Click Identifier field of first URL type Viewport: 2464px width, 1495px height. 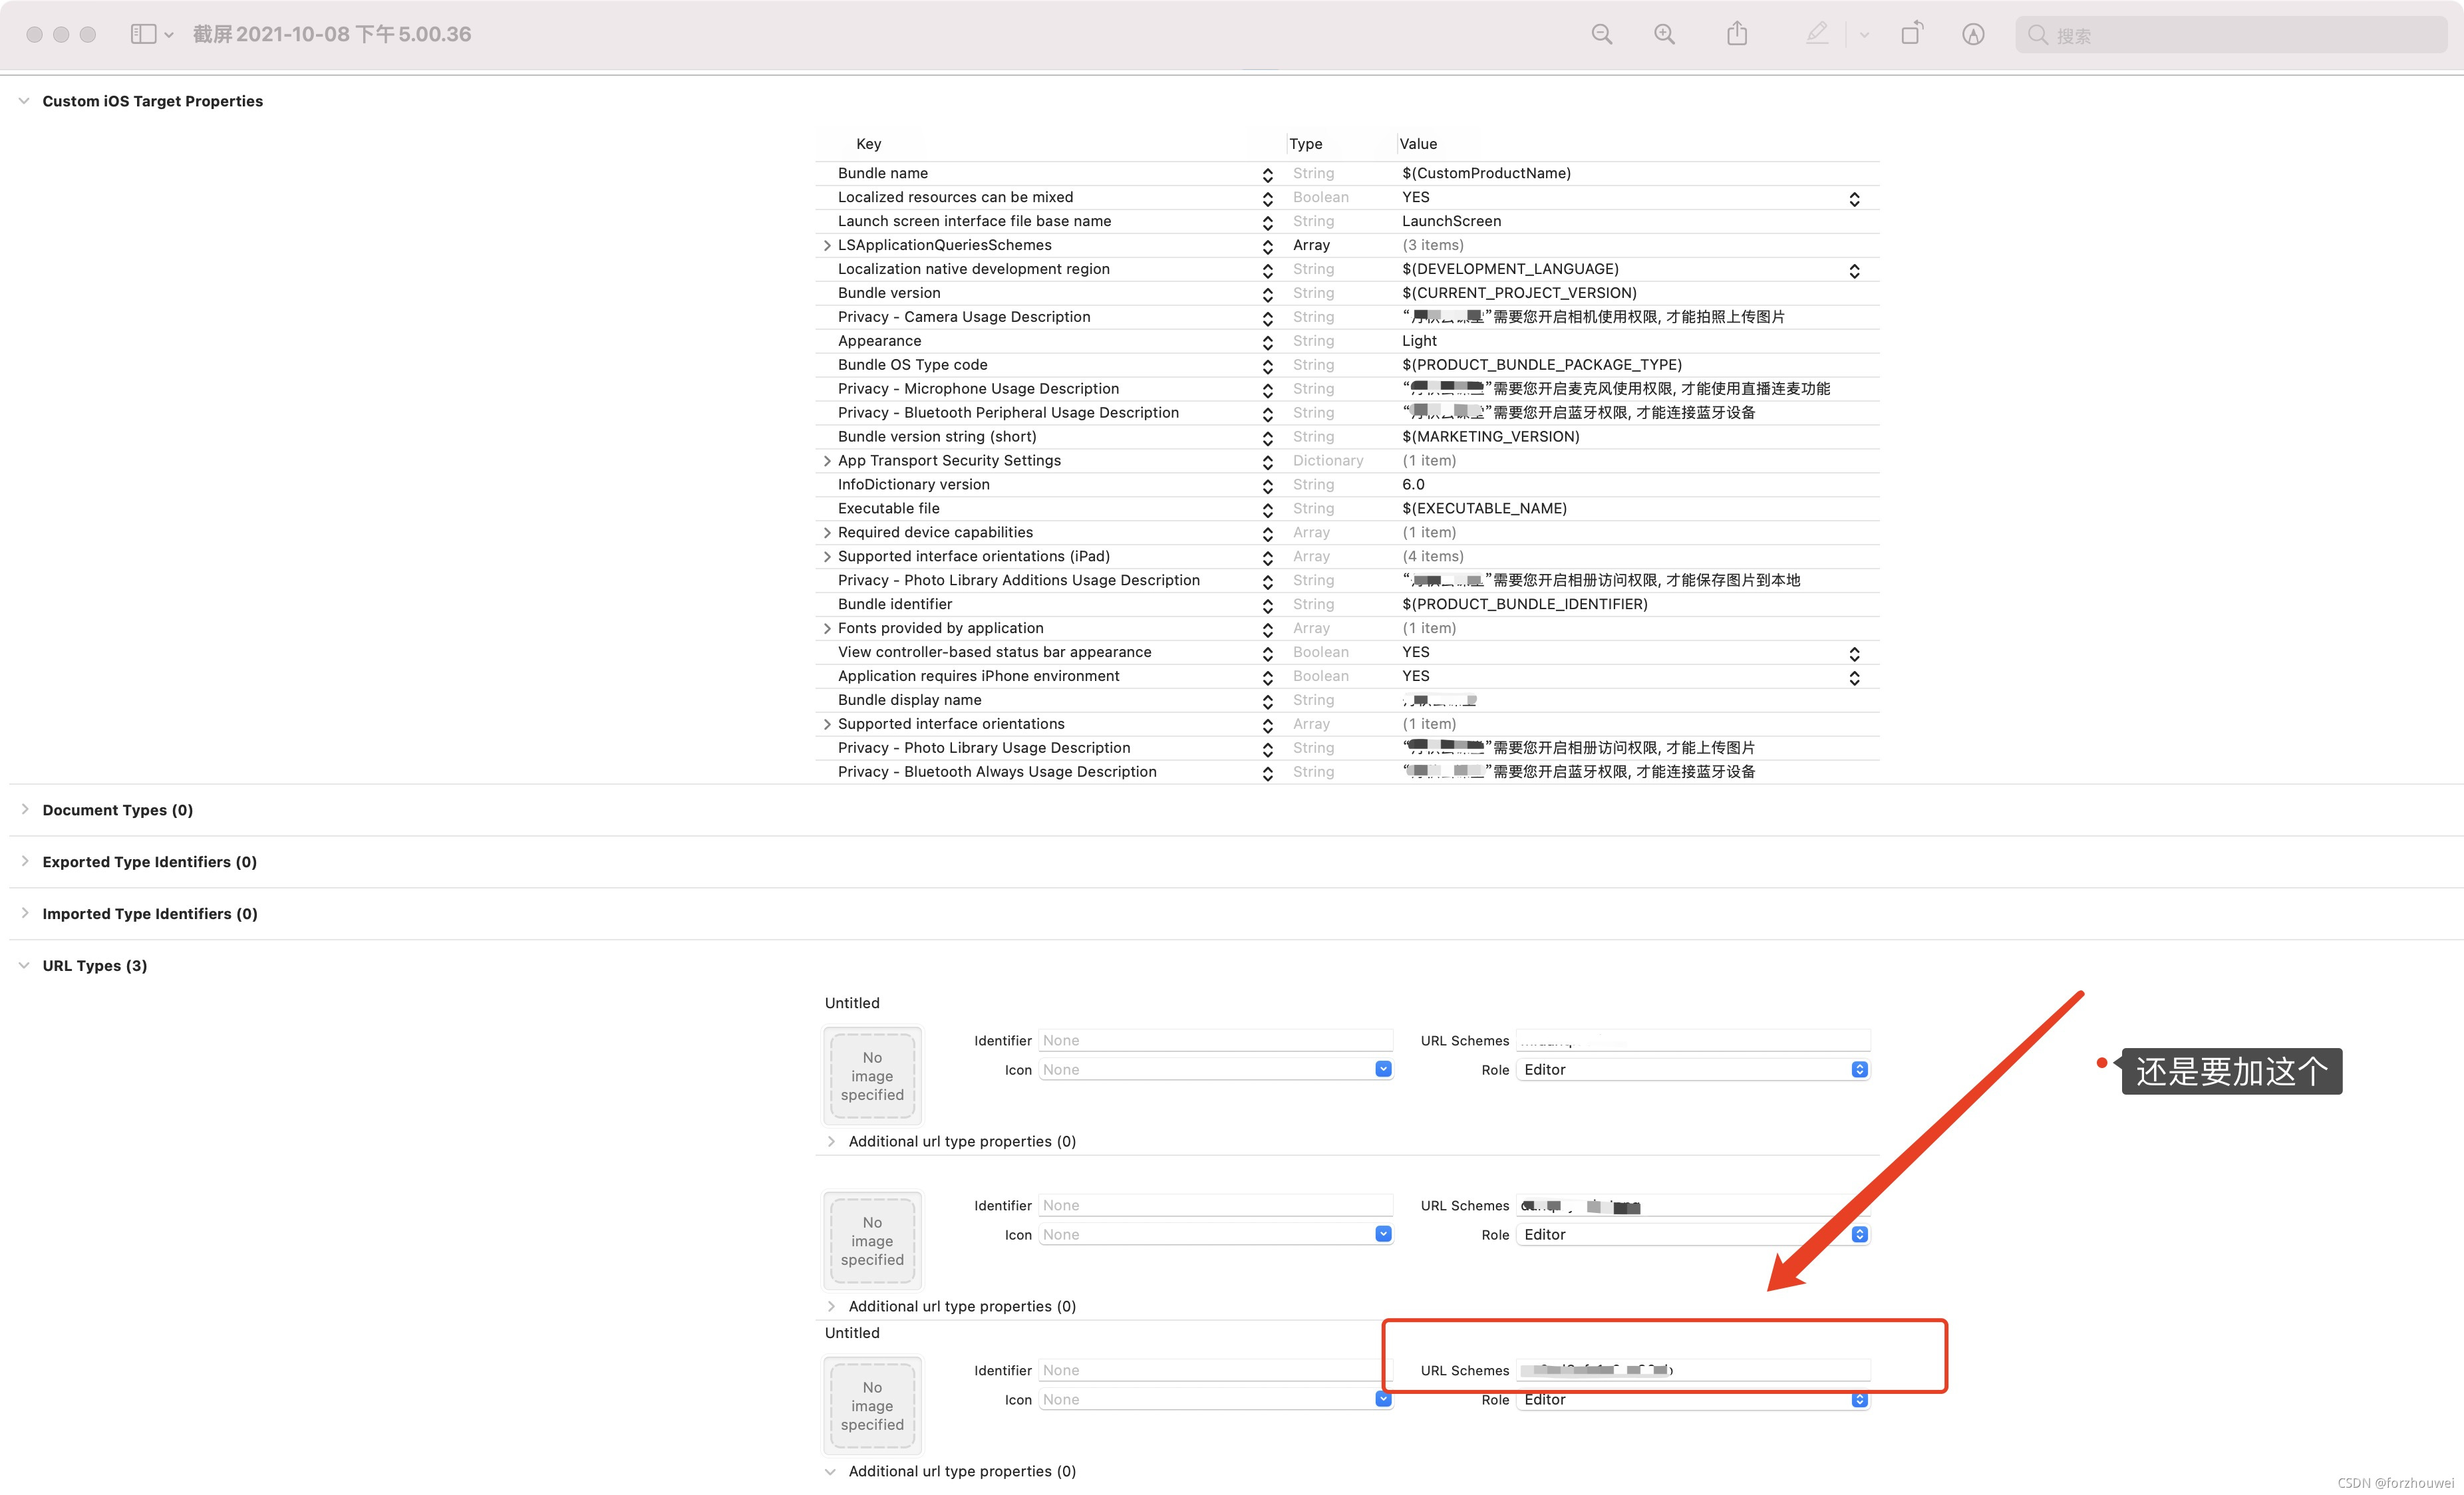pos(1214,1041)
